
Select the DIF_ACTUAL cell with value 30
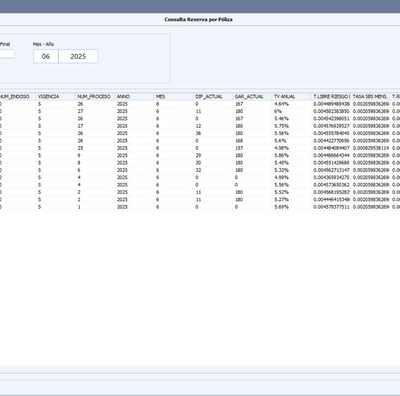[x=198, y=163]
